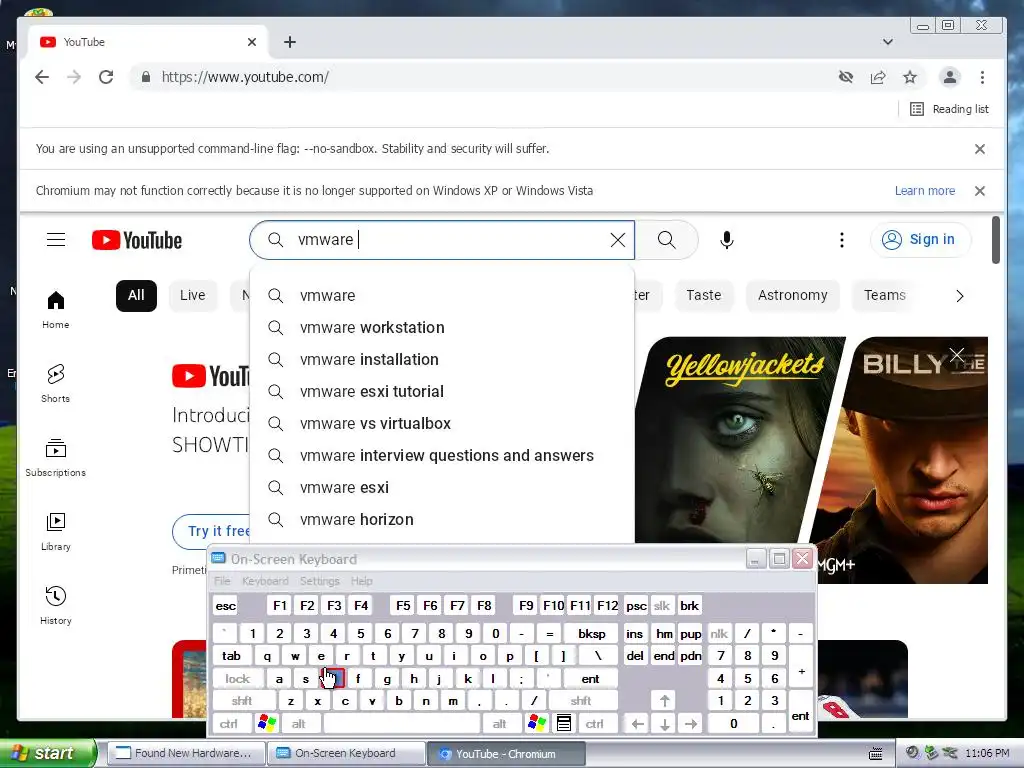Click into the YouTube search field

(444, 240)
